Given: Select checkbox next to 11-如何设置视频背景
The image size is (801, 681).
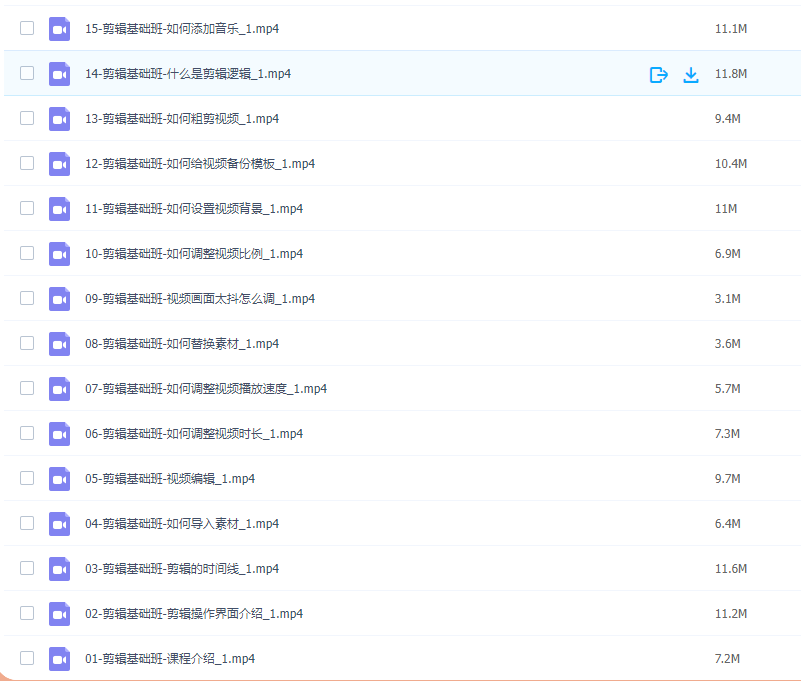Looking at the screenshot, I should (27, 208).
